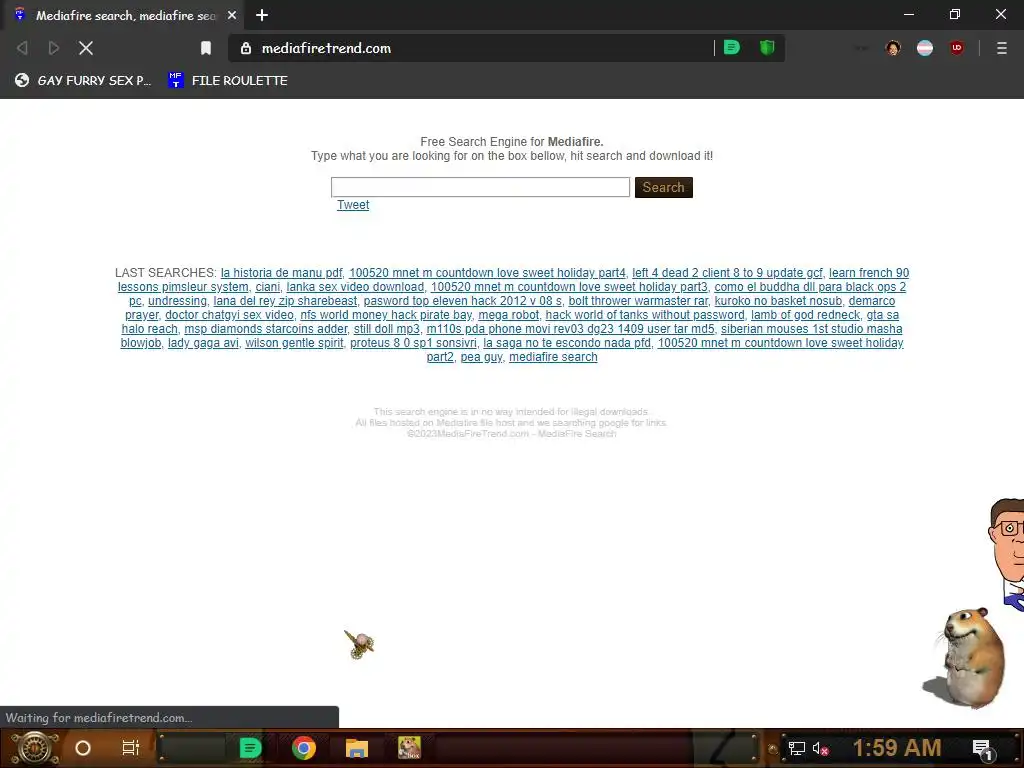Open the notification center icon
Screen dimensions: 1024x768
(x=982, y=749)
